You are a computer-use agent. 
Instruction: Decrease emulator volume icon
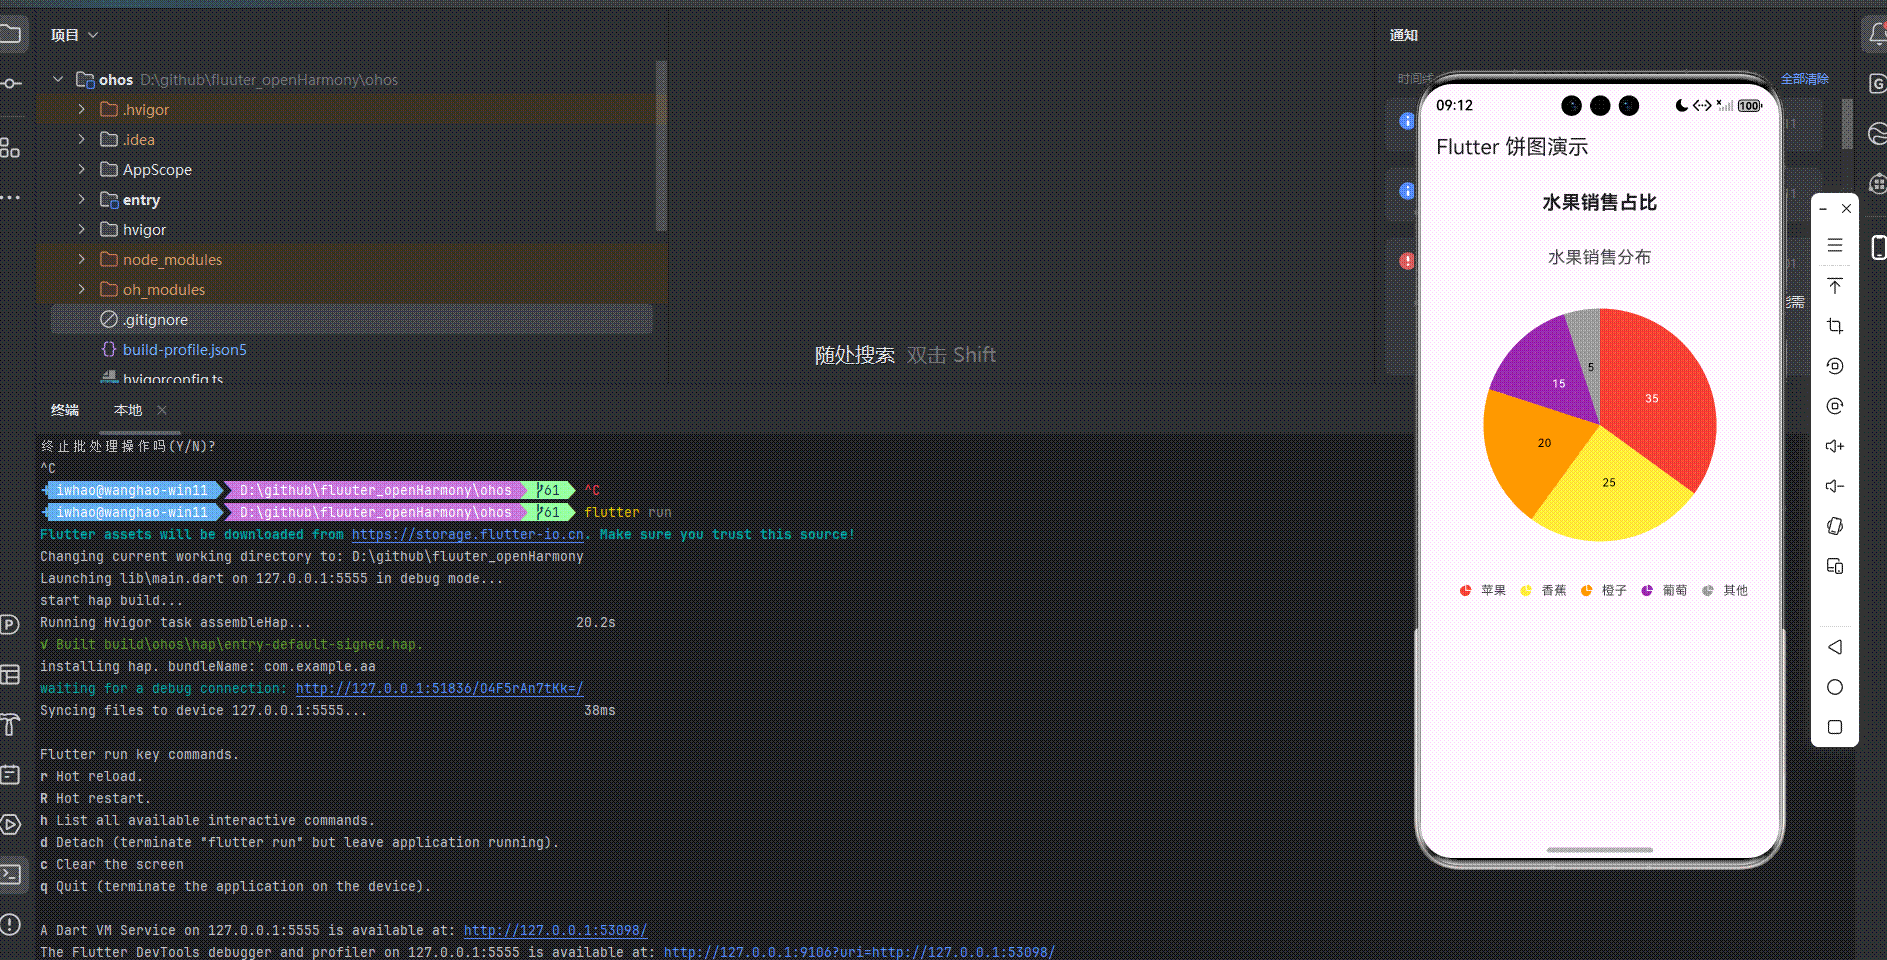tap(1835, 486)
